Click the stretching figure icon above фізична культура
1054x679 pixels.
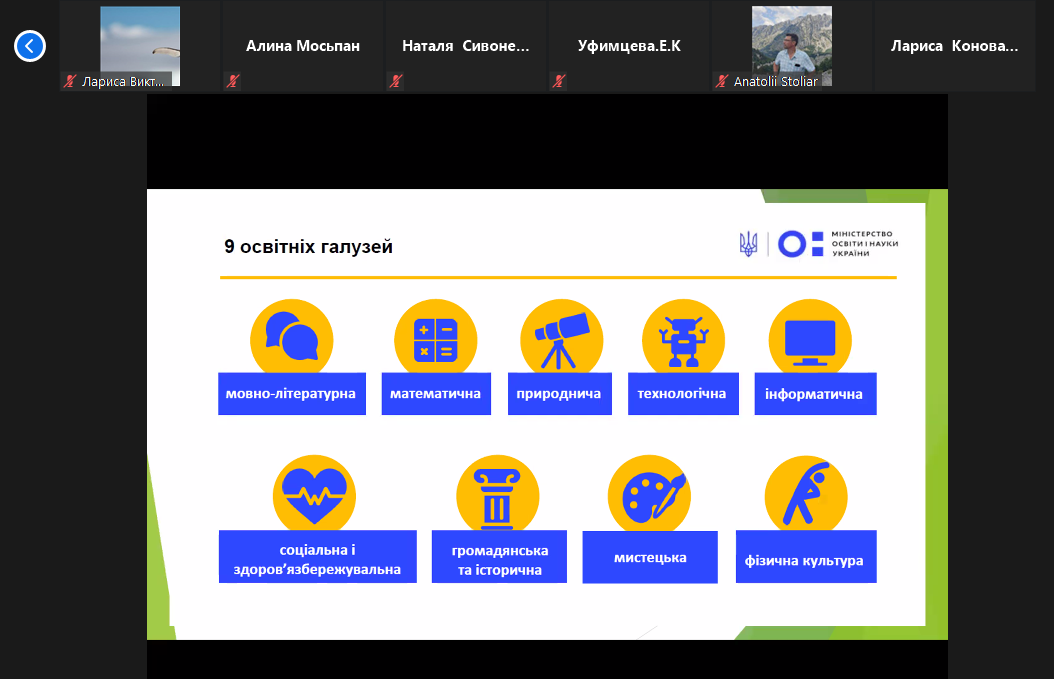(806, 493)
